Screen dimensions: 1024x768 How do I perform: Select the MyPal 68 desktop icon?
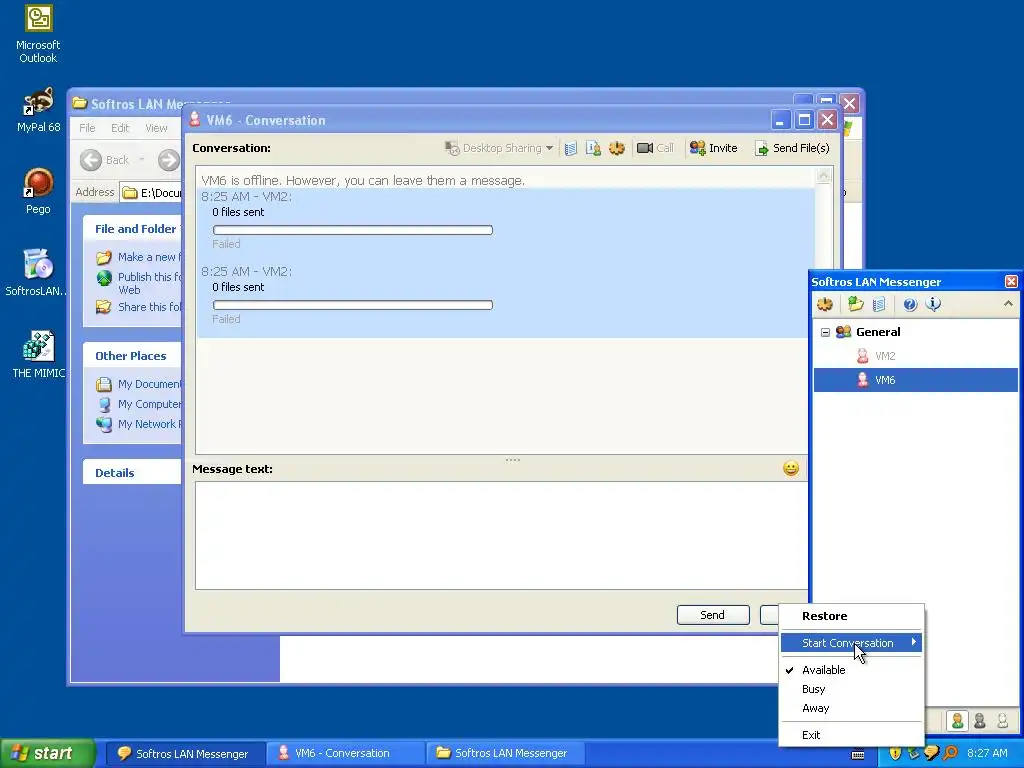tap(38, 110)
